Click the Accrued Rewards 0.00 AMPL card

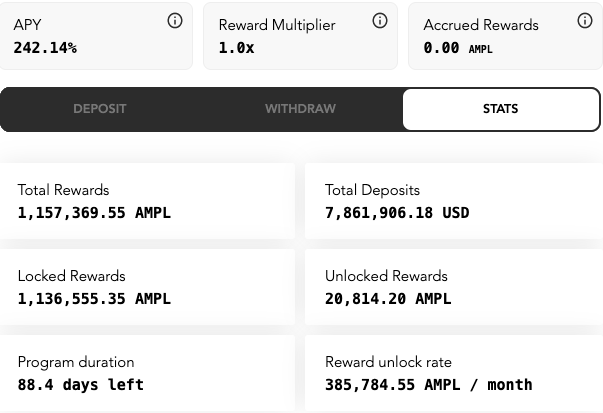coord(505,36)
